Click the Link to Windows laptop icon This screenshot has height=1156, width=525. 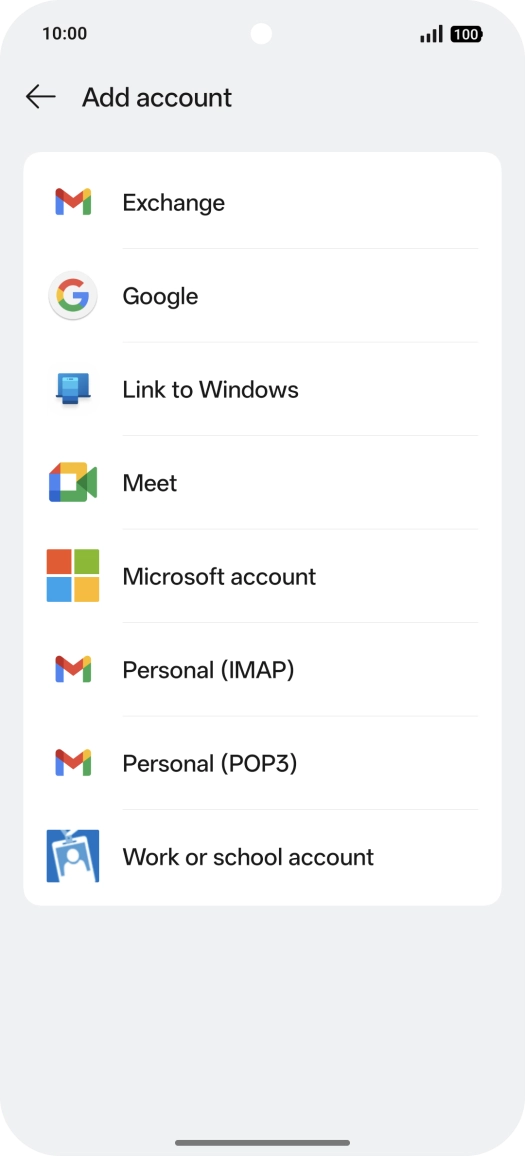pos(73,389)
